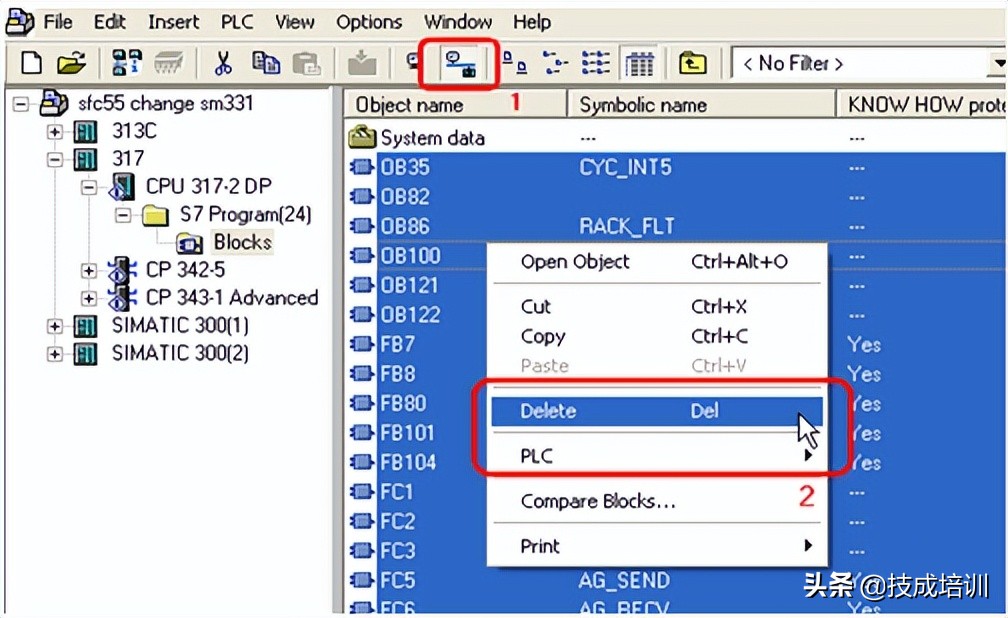The image size is (1008, 618).
Task: Select the FB80 block
Action: 403,404
